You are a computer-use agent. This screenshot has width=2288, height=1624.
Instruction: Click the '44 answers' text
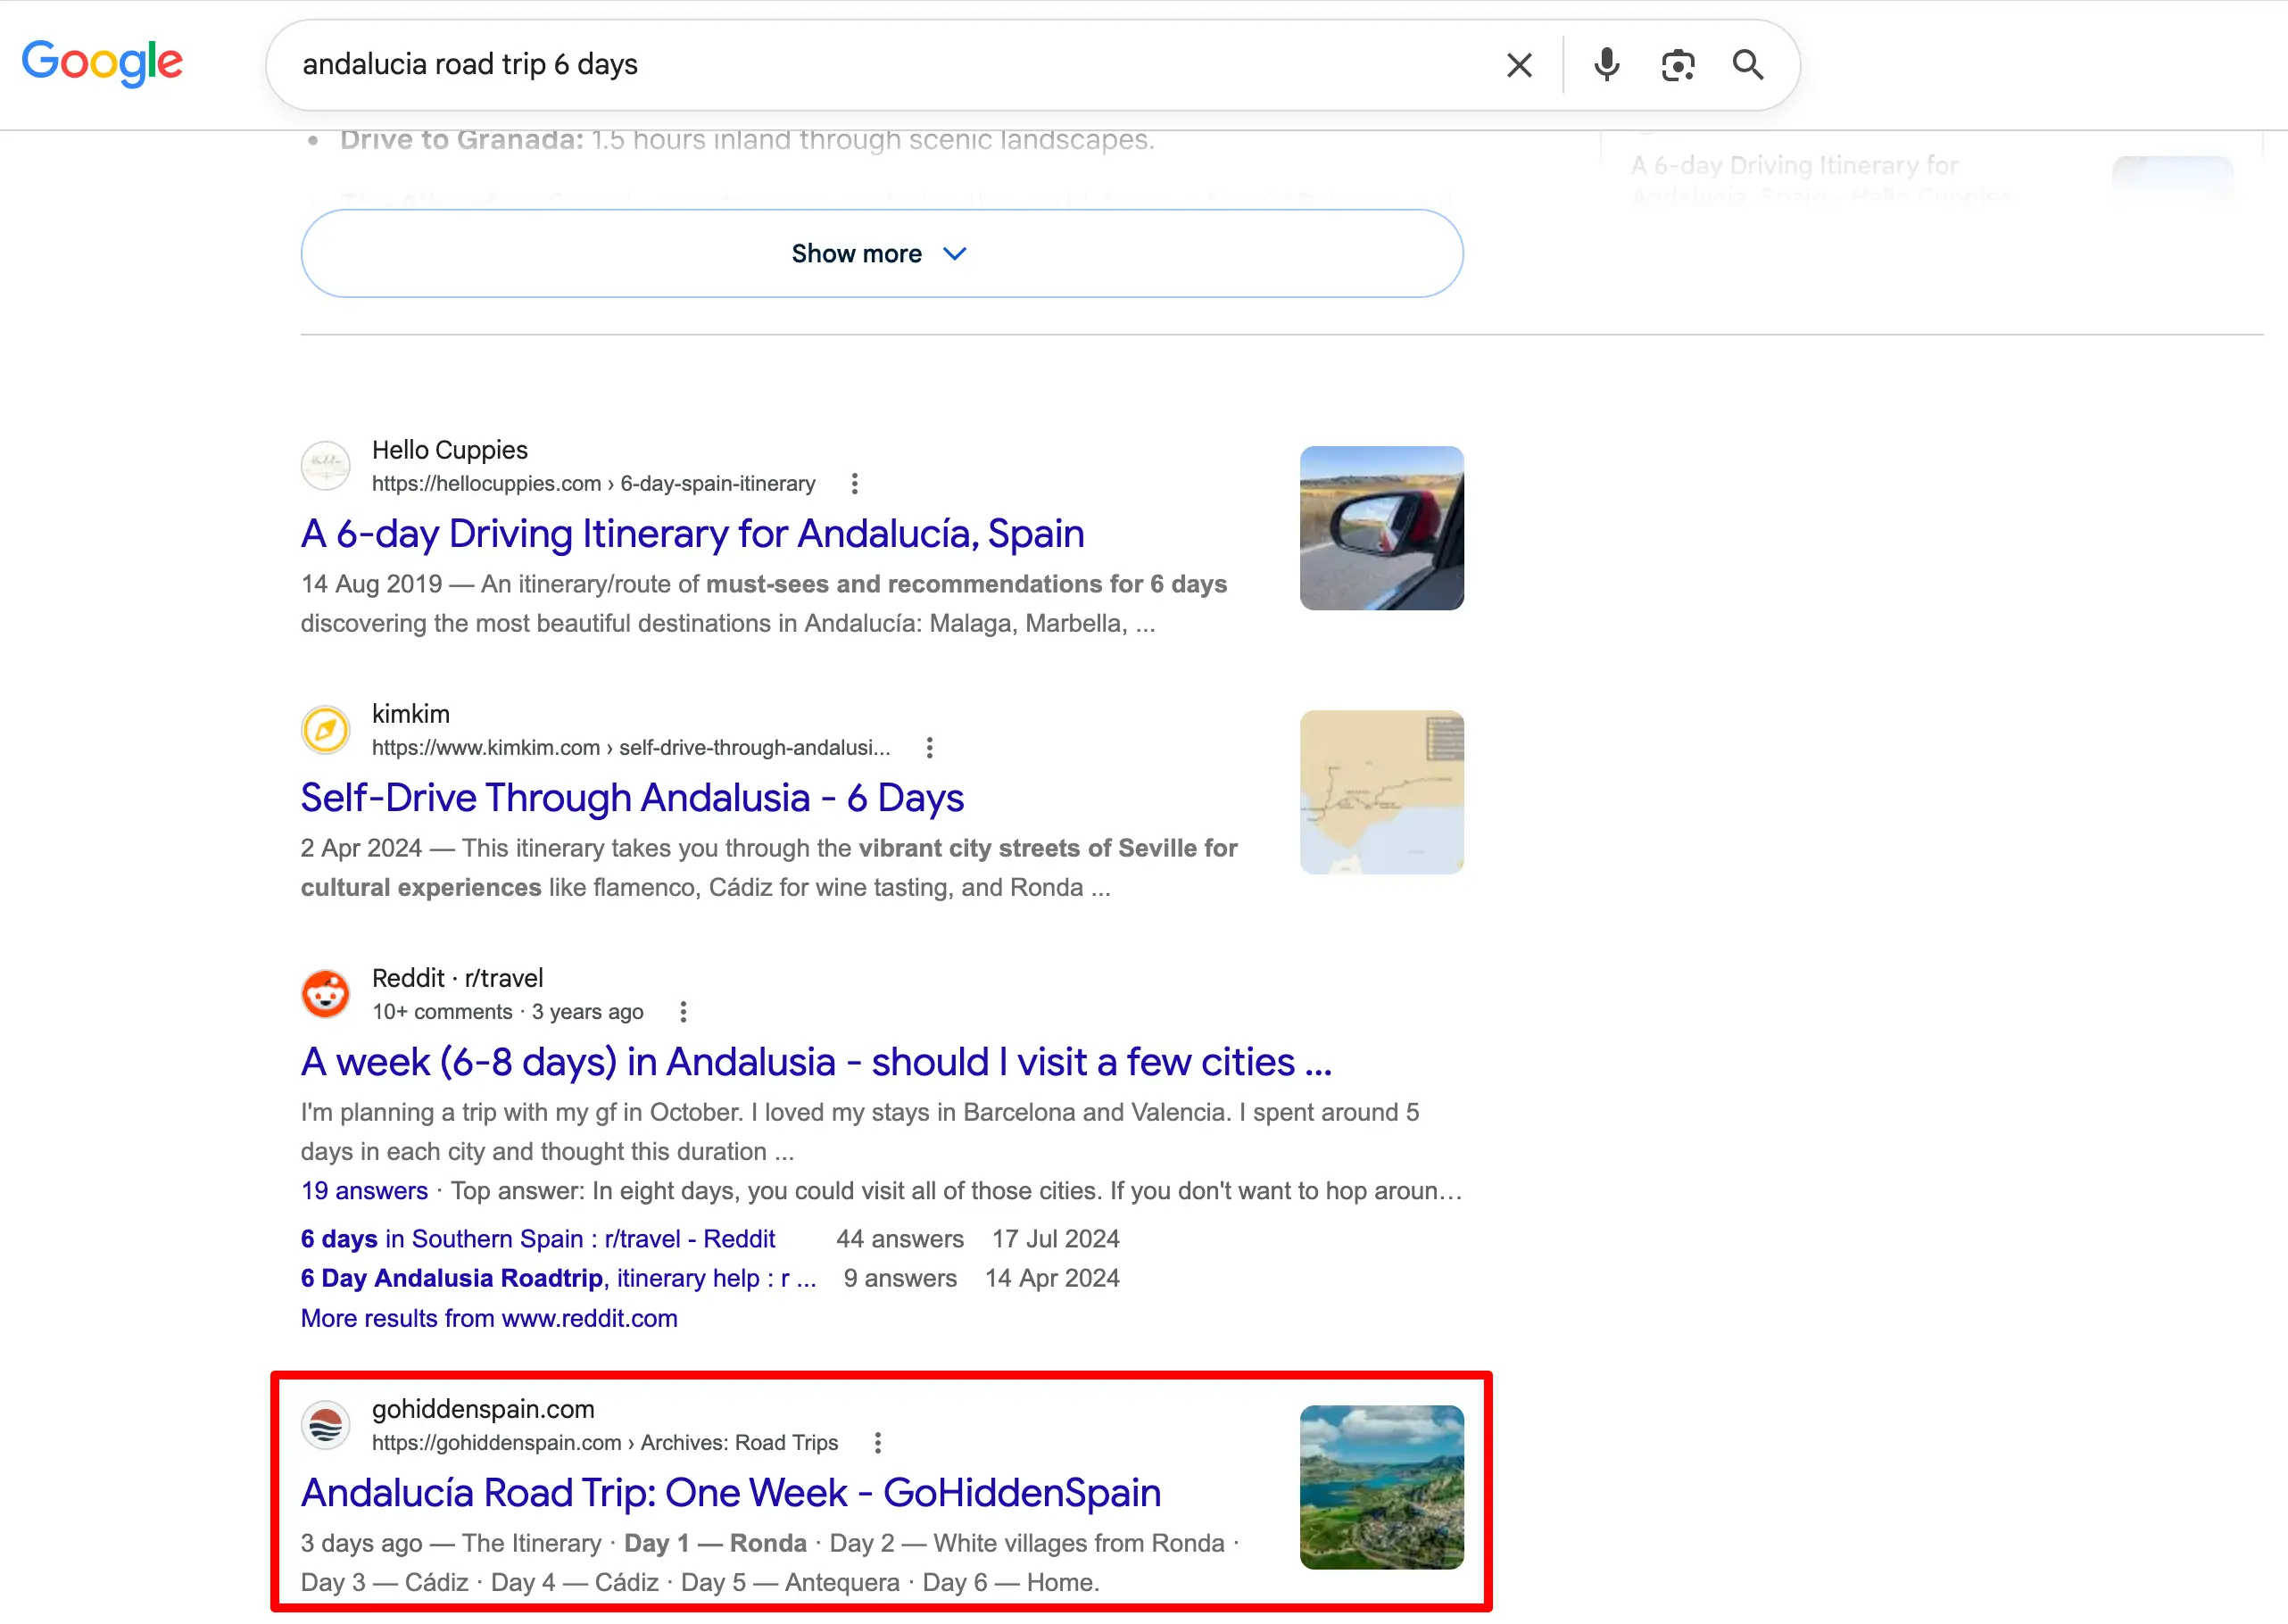pyautogui.click(x=900, y=1239)
